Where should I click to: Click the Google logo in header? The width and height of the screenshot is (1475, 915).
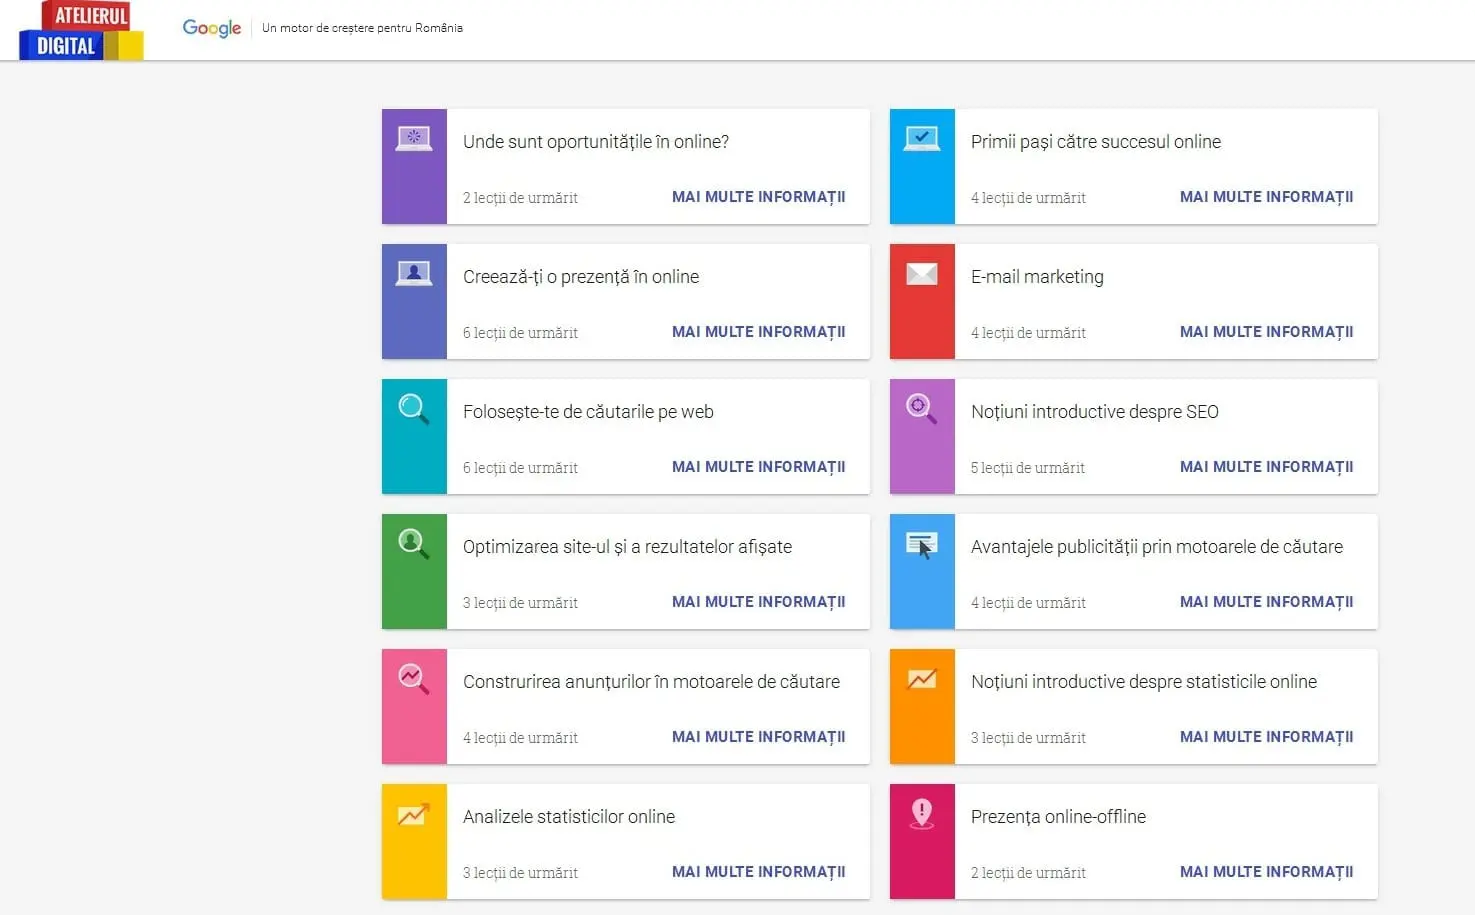coord(211,28)
